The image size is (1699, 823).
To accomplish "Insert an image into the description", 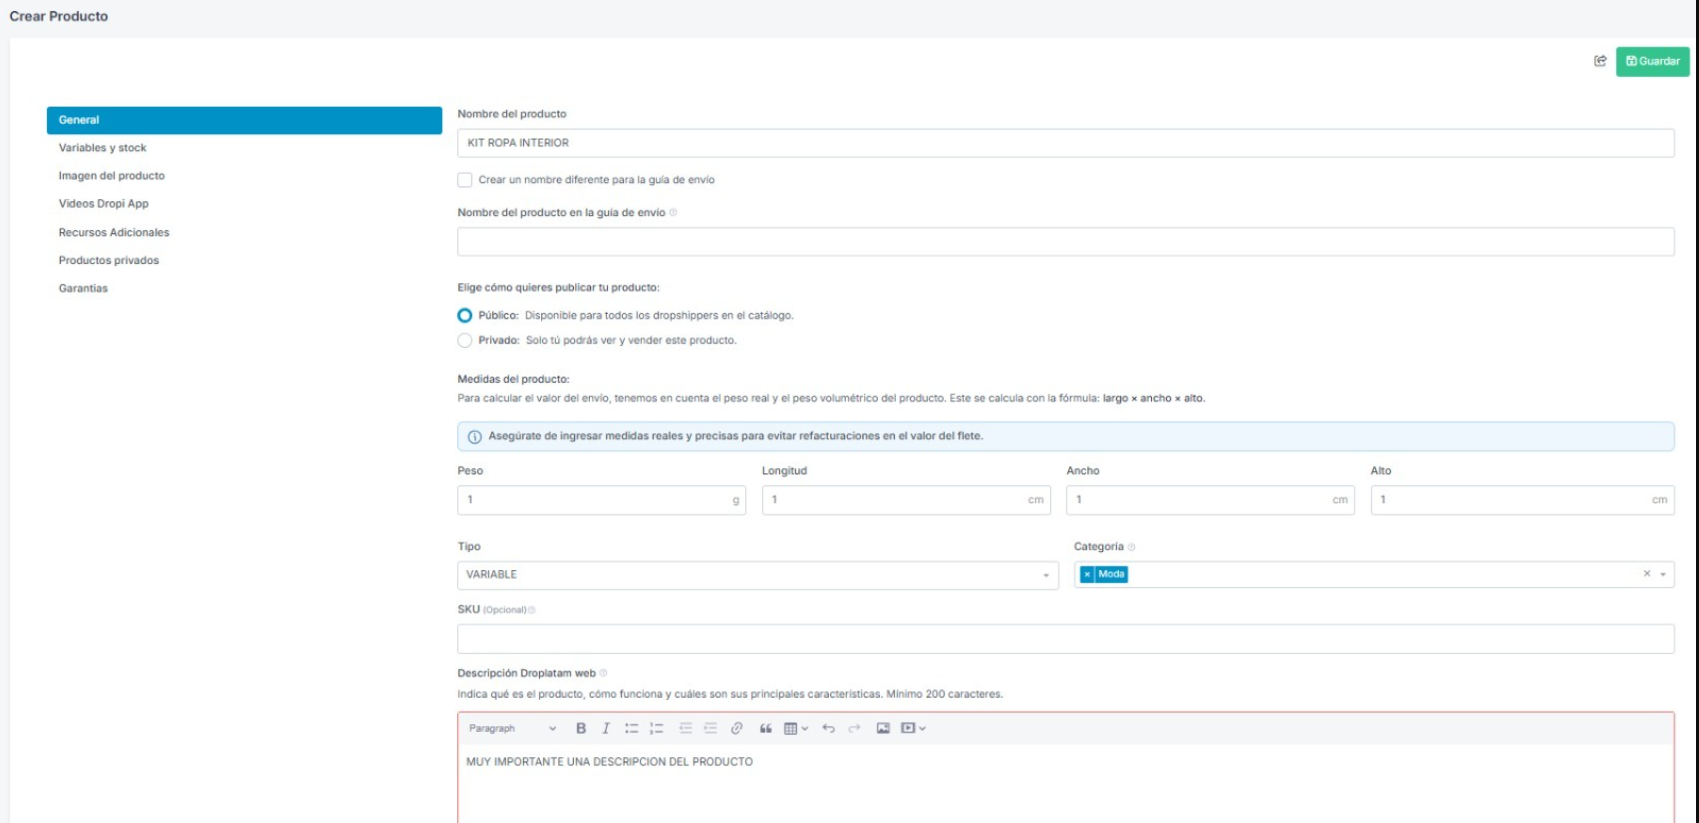I will click(883, 728).
